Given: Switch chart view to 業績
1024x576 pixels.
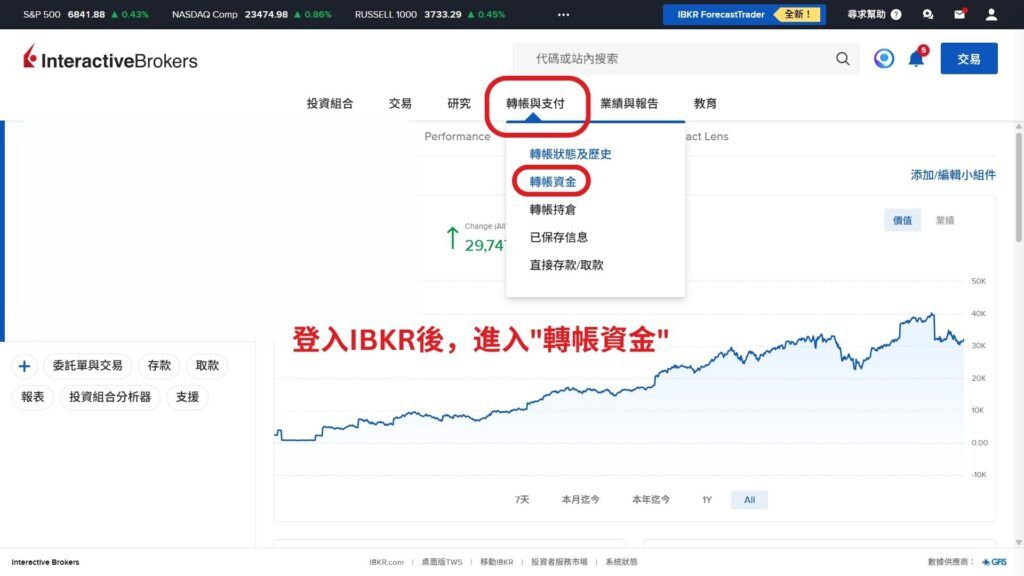Looking at the screenshot, I should tap(945, 219).
